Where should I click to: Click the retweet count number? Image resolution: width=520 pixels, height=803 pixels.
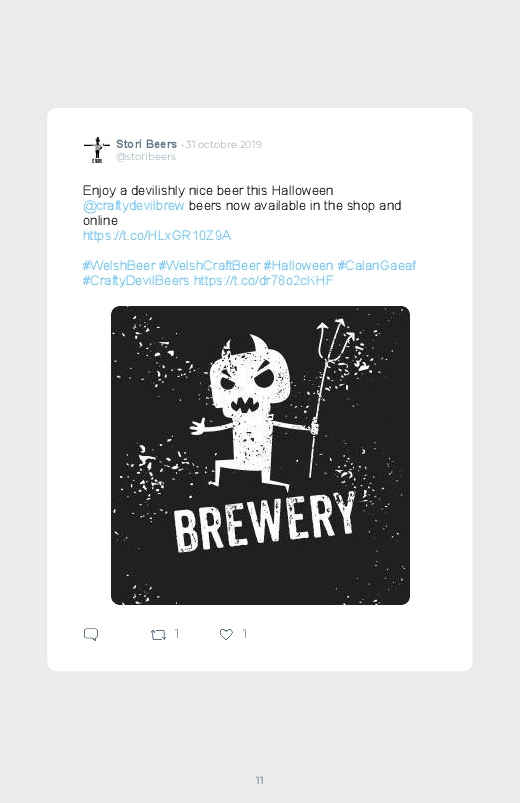177,634
